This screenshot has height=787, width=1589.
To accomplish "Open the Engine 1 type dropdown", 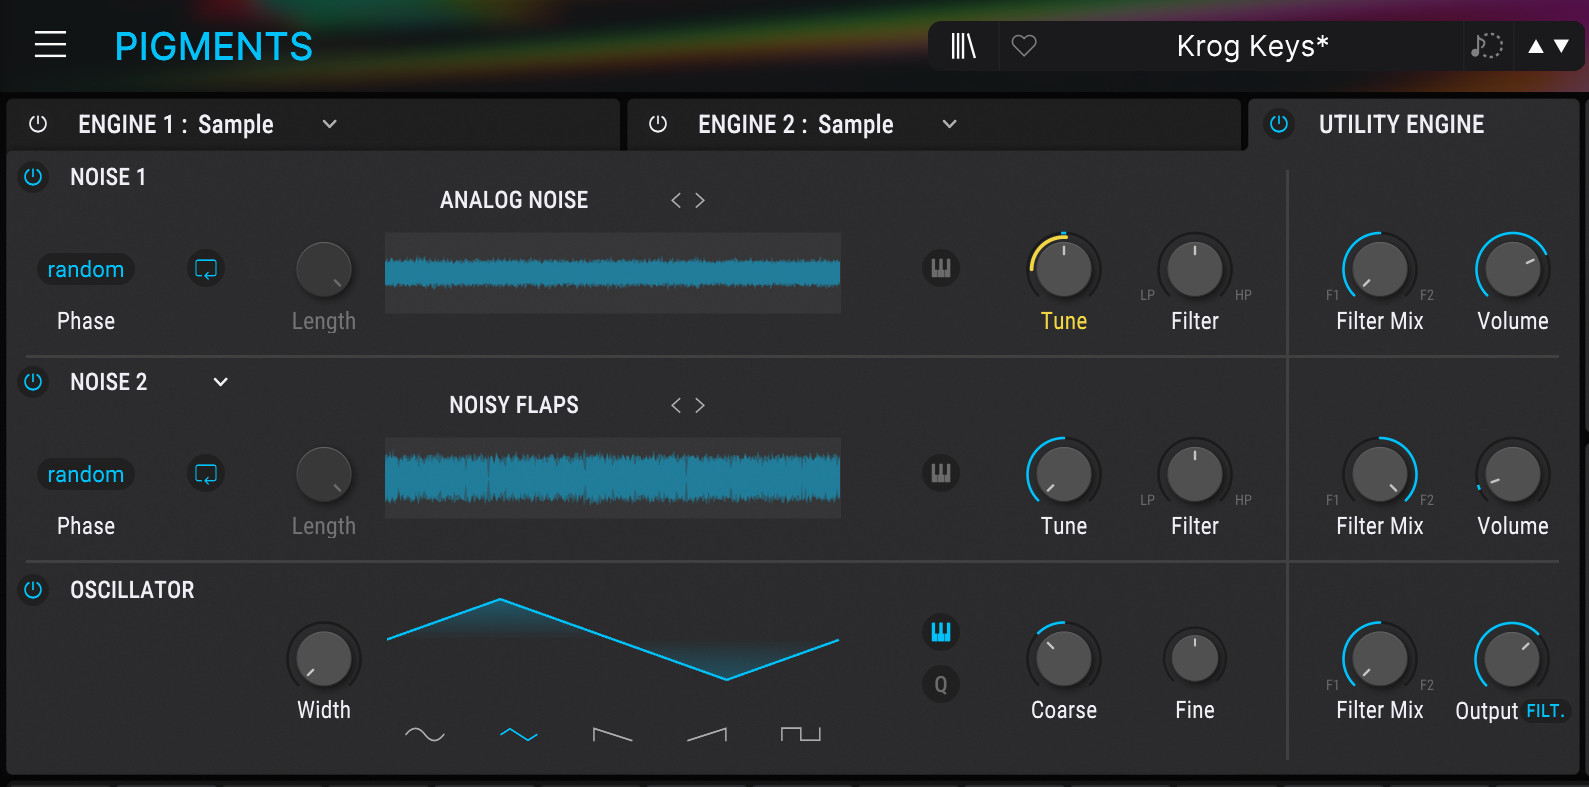I will (329, 124).
